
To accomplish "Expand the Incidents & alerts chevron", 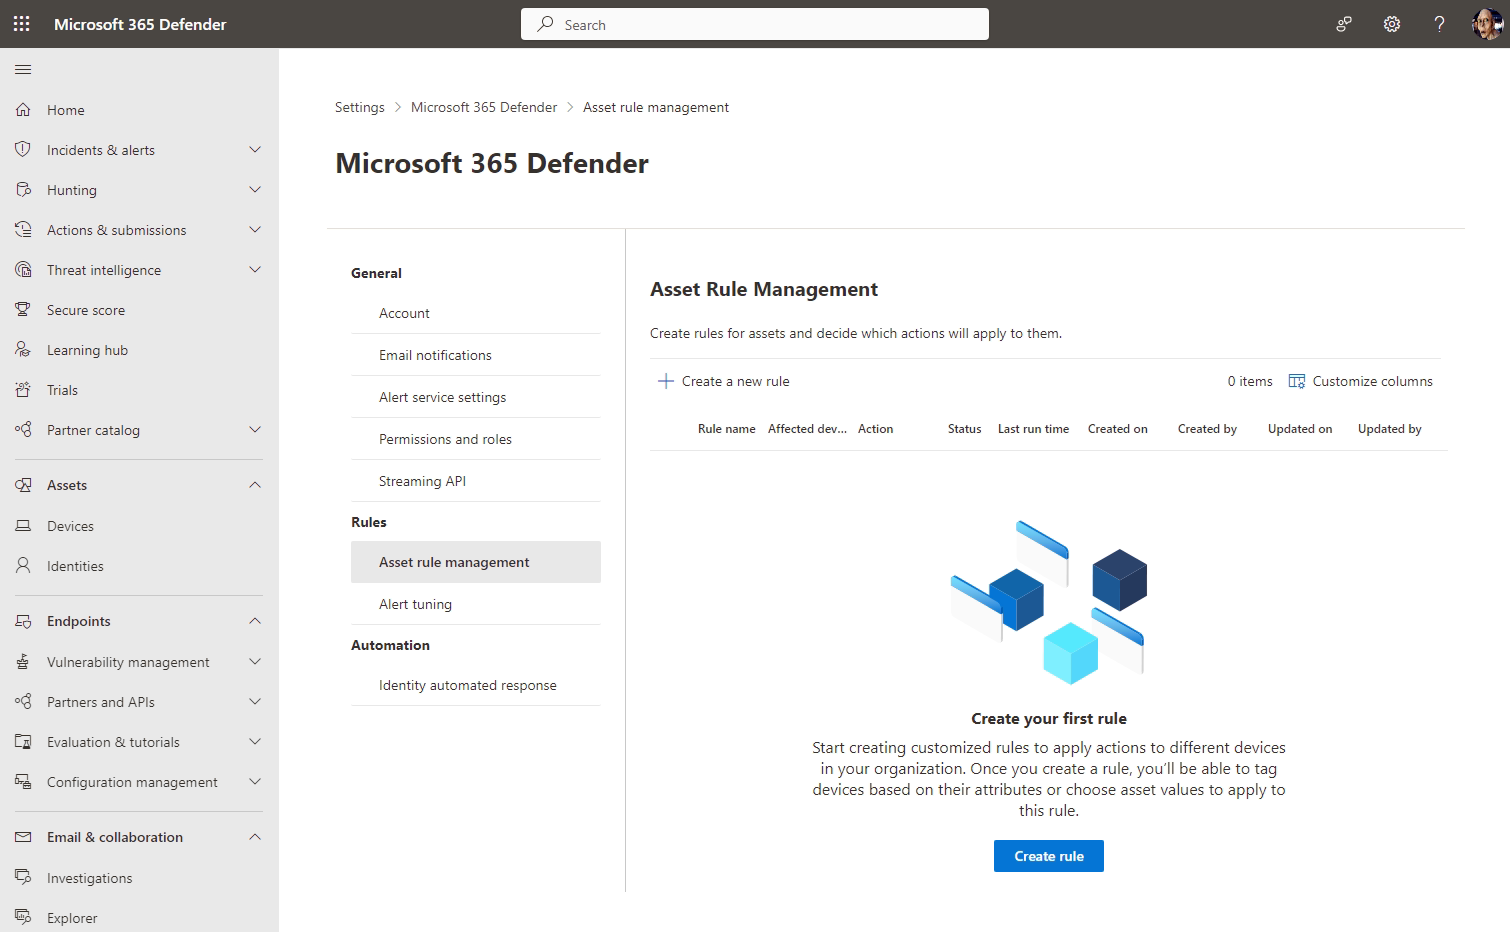I will pyautogui.click(x=255, y=150).
